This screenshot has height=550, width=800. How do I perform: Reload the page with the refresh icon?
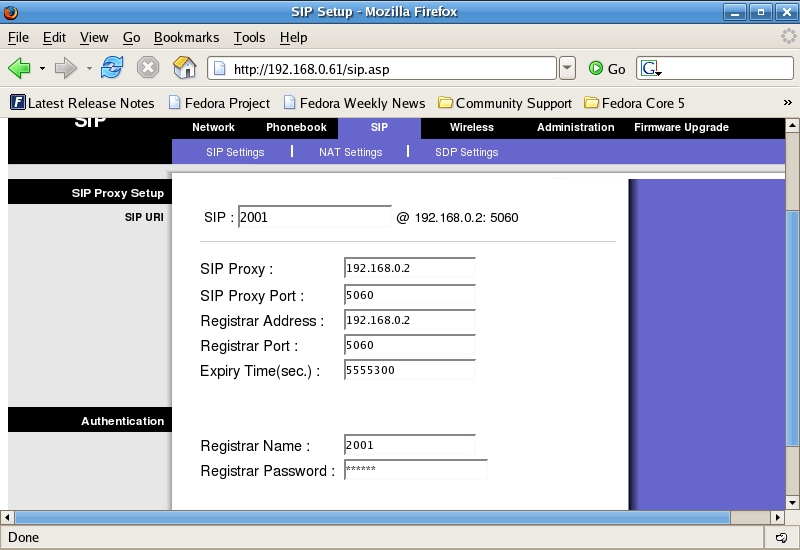112,68
